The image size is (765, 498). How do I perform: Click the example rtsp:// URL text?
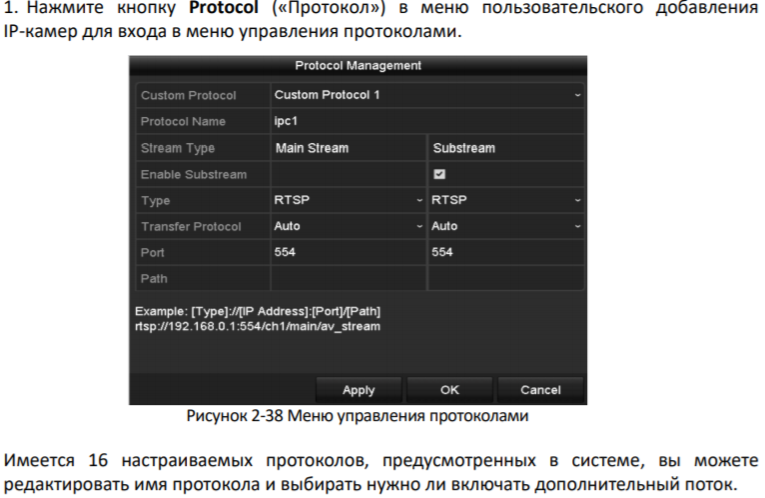coord(257,326)
